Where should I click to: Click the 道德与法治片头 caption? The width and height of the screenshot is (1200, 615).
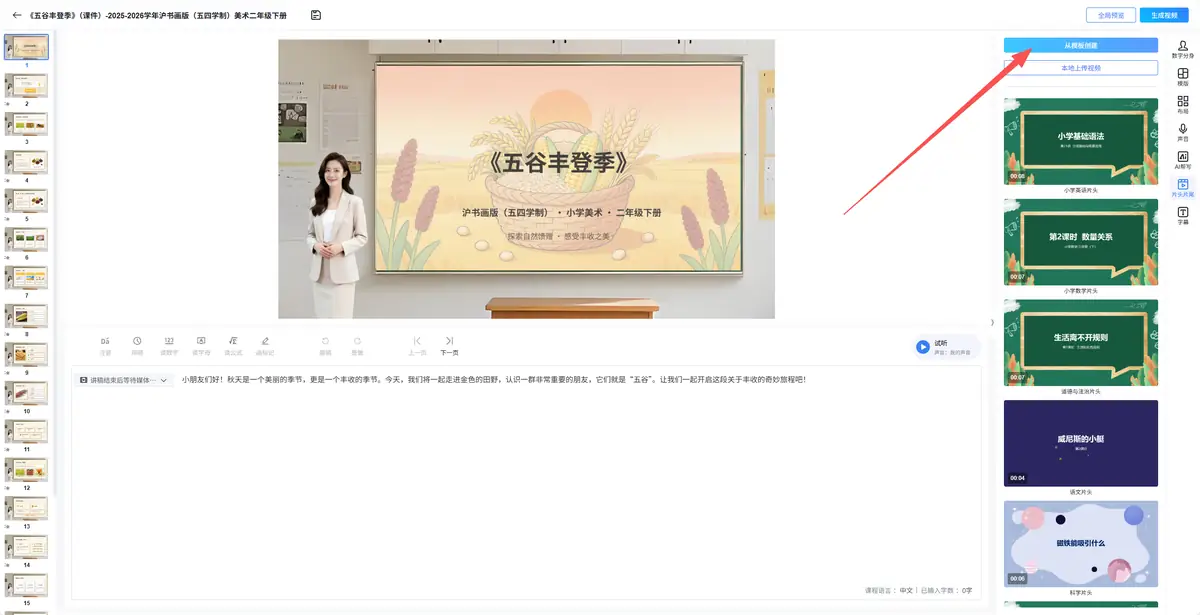(1081, 391)
